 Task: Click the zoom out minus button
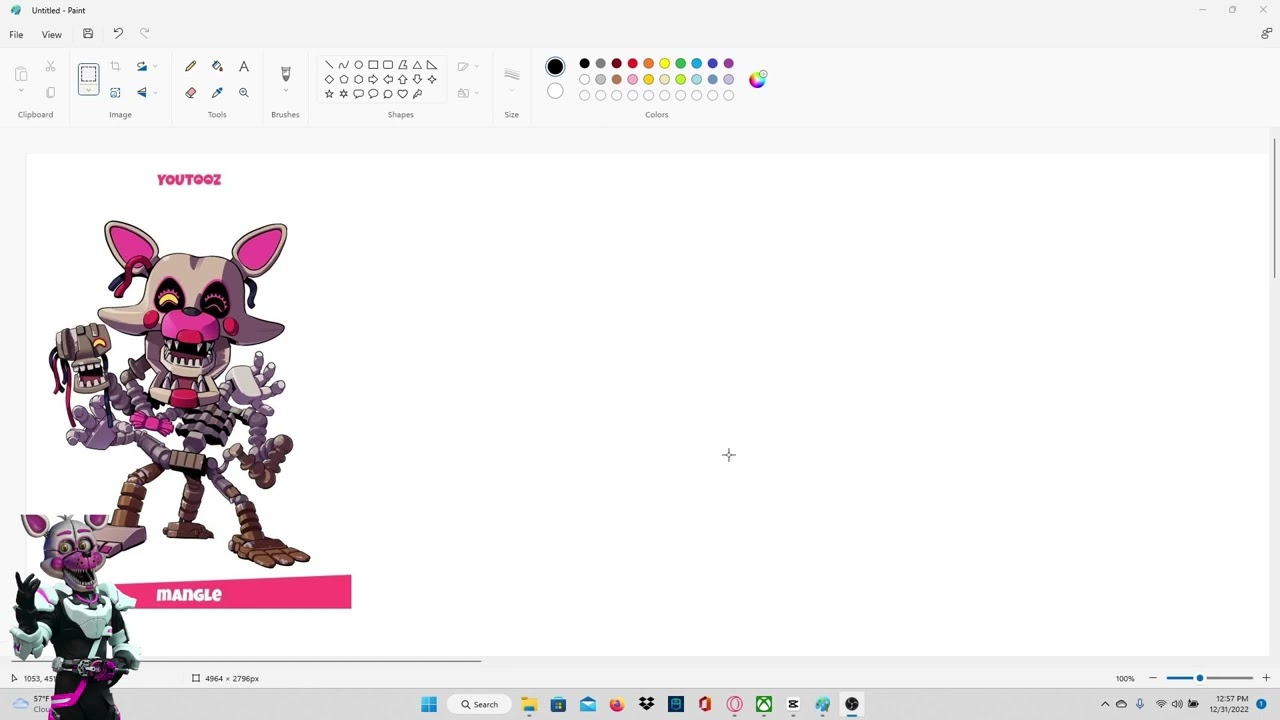[1152, 678]
